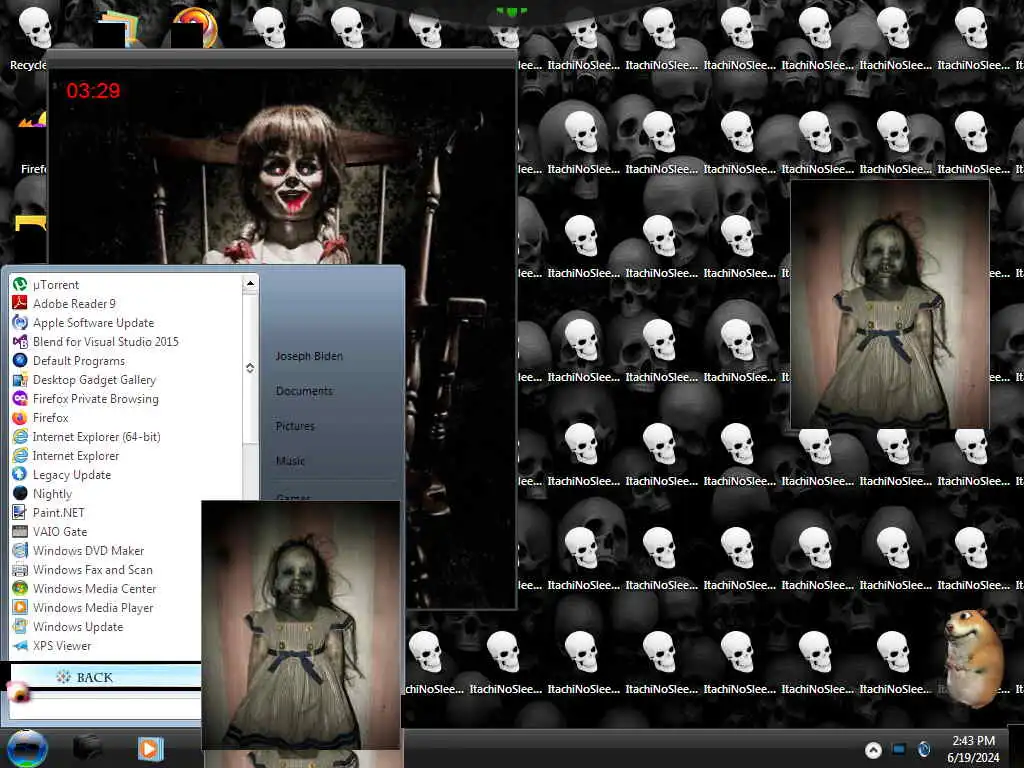Open the Music link in the Start menu

click(291, 460)
